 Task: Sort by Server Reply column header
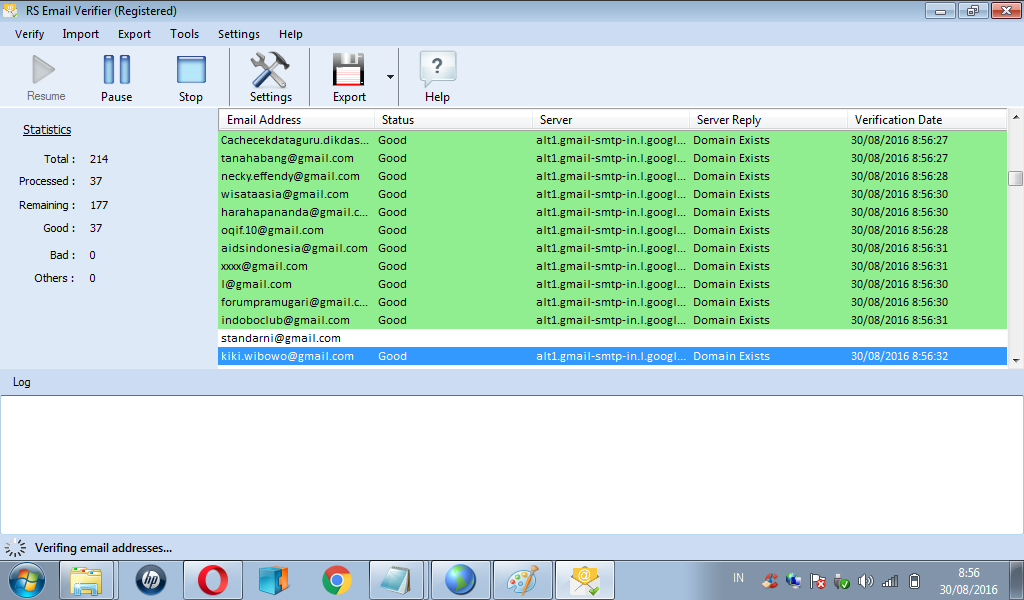(768, 119)
